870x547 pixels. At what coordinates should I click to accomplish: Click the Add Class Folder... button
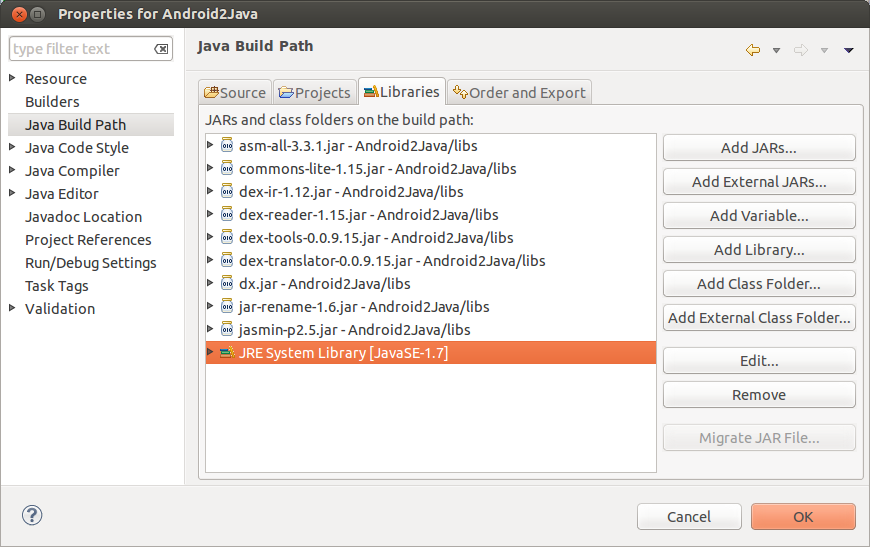(759, 284)
